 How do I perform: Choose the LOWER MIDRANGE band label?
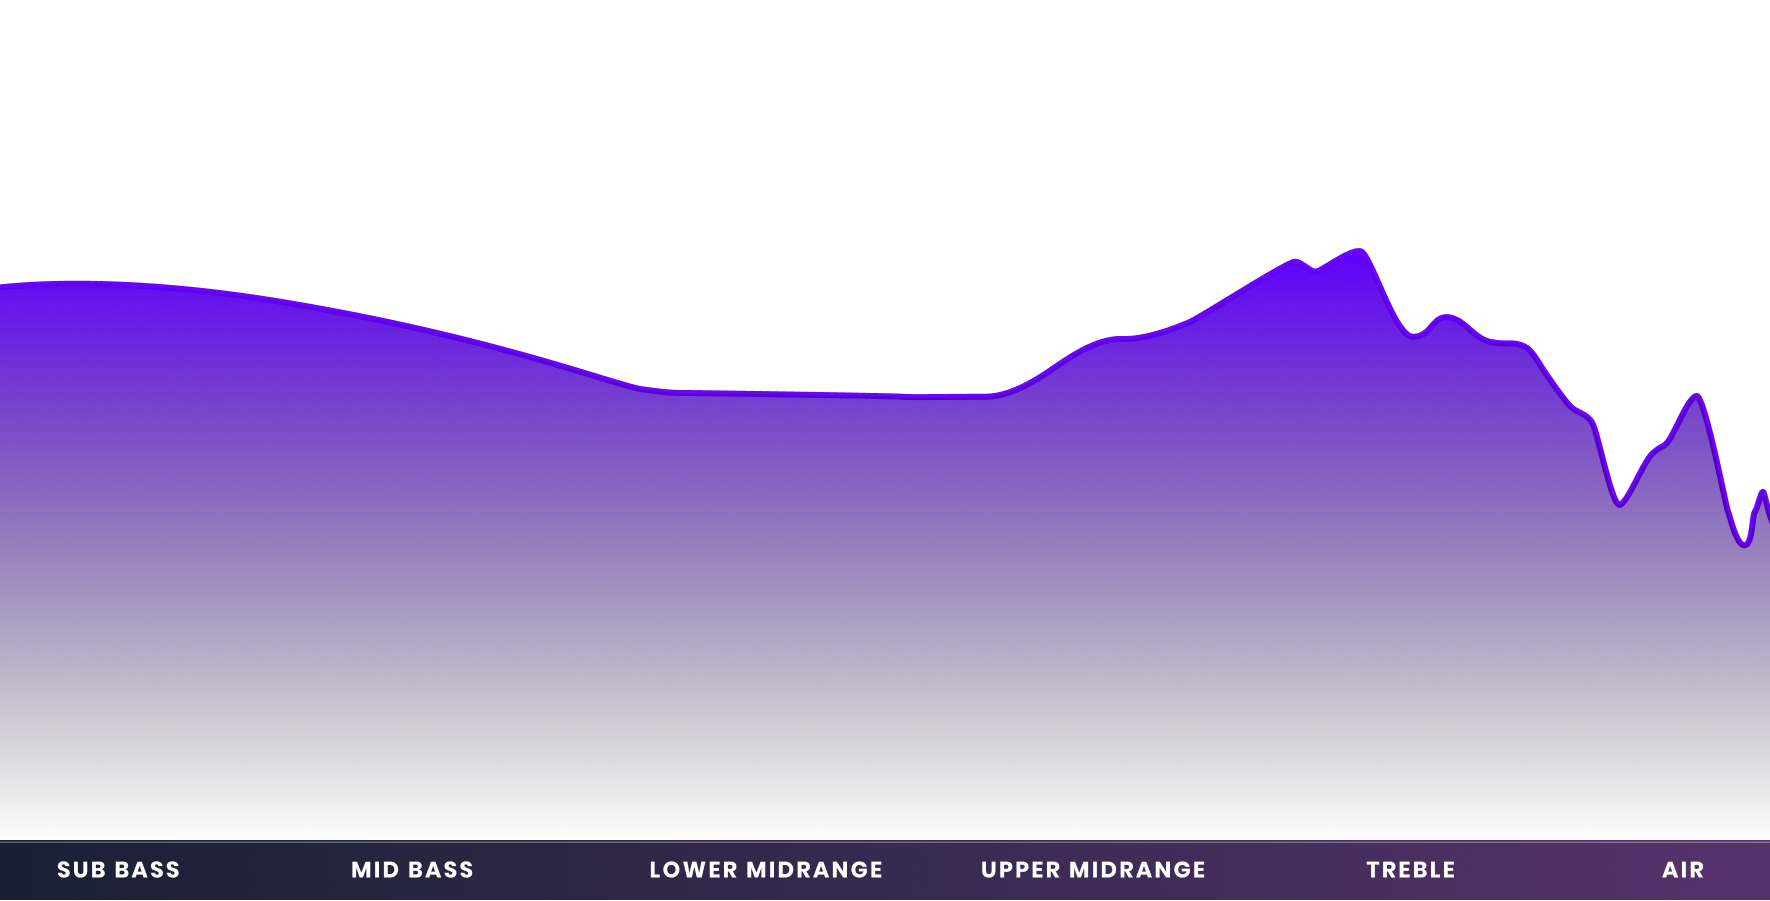tap(766, 870)
